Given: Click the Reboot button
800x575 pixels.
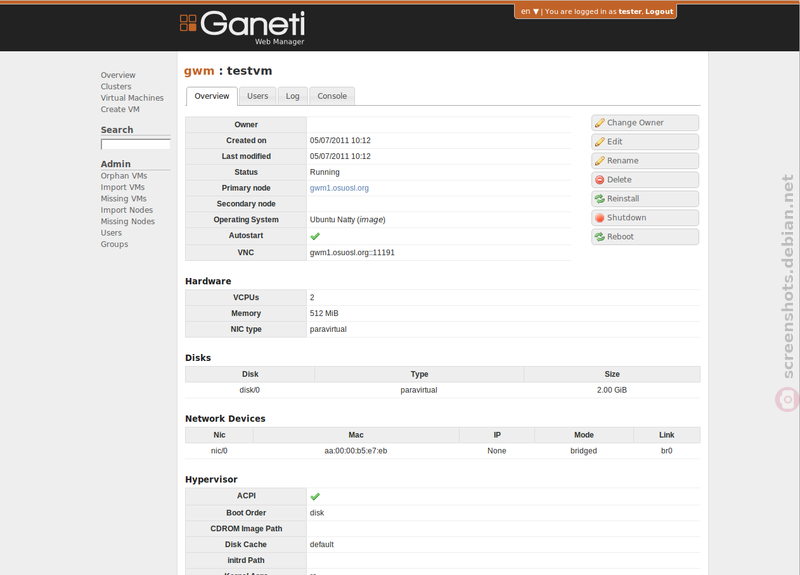Looking at the screenshot, I should pyautogui.click(x=645, y=237).
